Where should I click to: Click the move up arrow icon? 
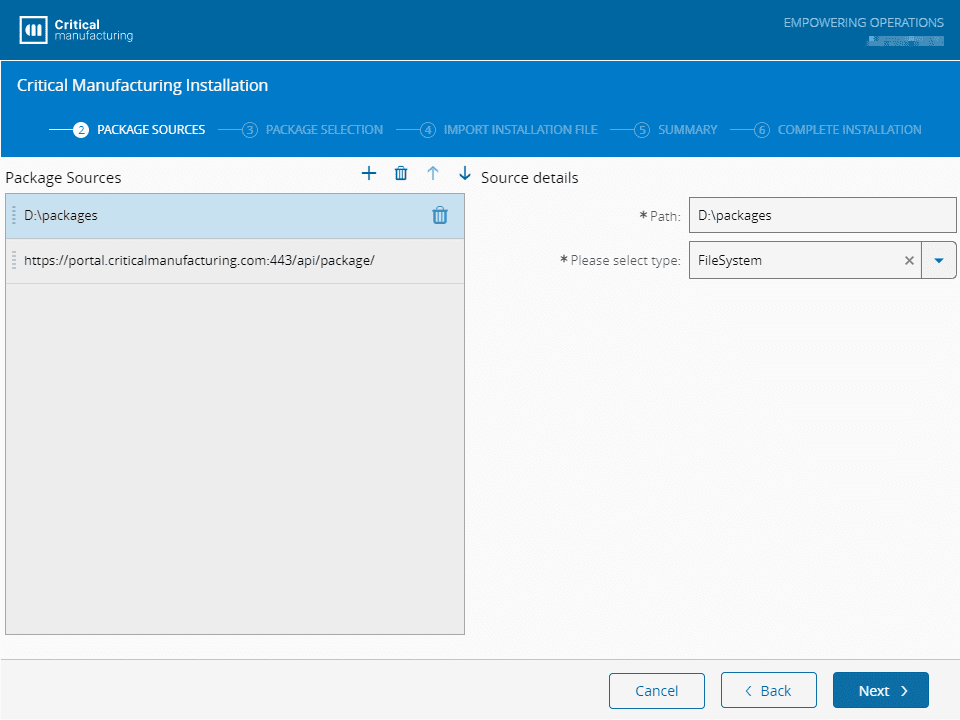(x=433, y=174)
